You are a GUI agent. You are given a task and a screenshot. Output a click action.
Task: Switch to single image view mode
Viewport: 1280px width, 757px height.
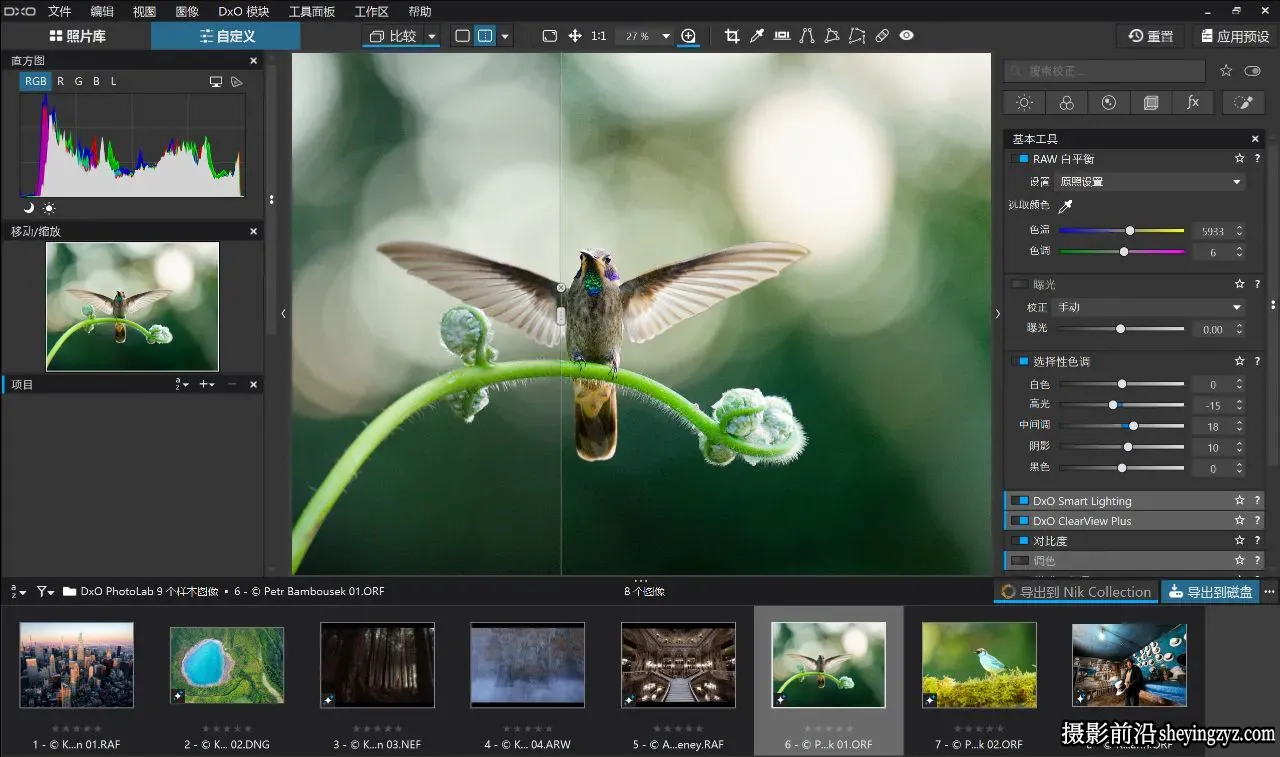point(462,36)
